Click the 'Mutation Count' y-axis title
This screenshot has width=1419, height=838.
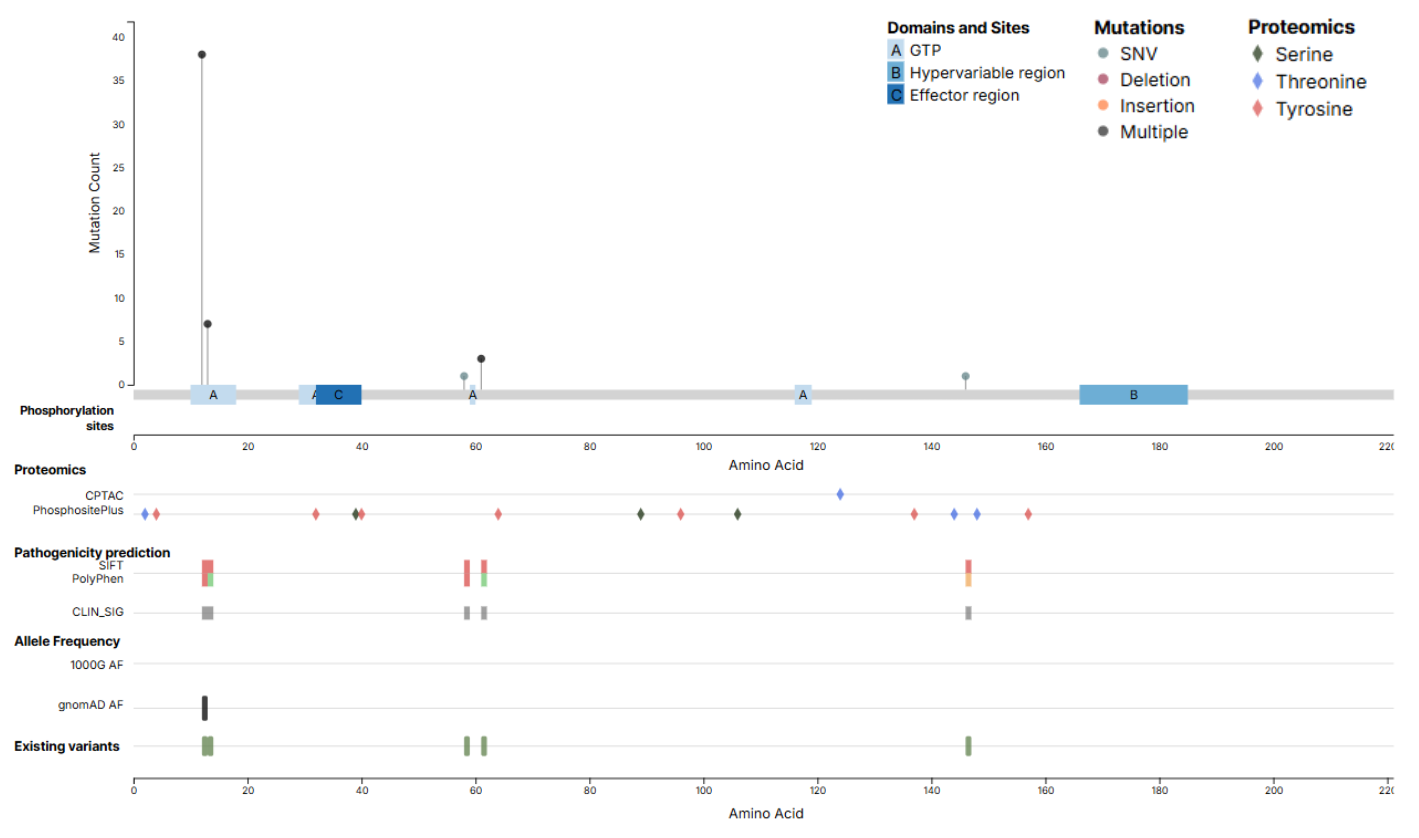tap(95, 203)
